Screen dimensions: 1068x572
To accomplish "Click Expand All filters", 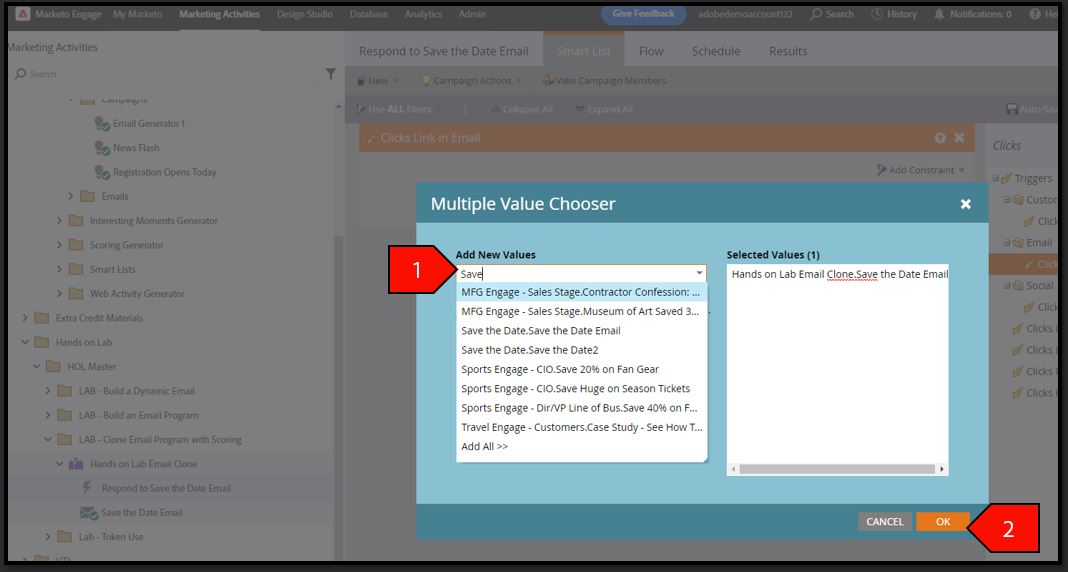I will [x=604, y=109].
